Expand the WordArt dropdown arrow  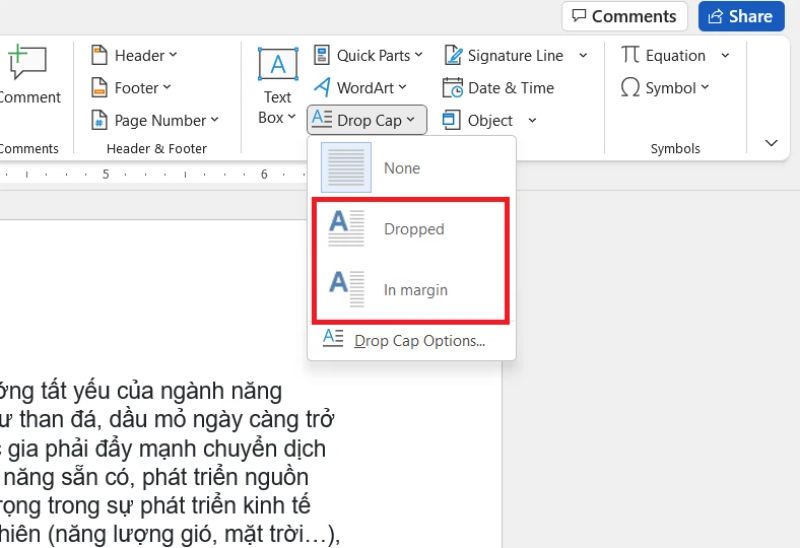click(402, 87)
